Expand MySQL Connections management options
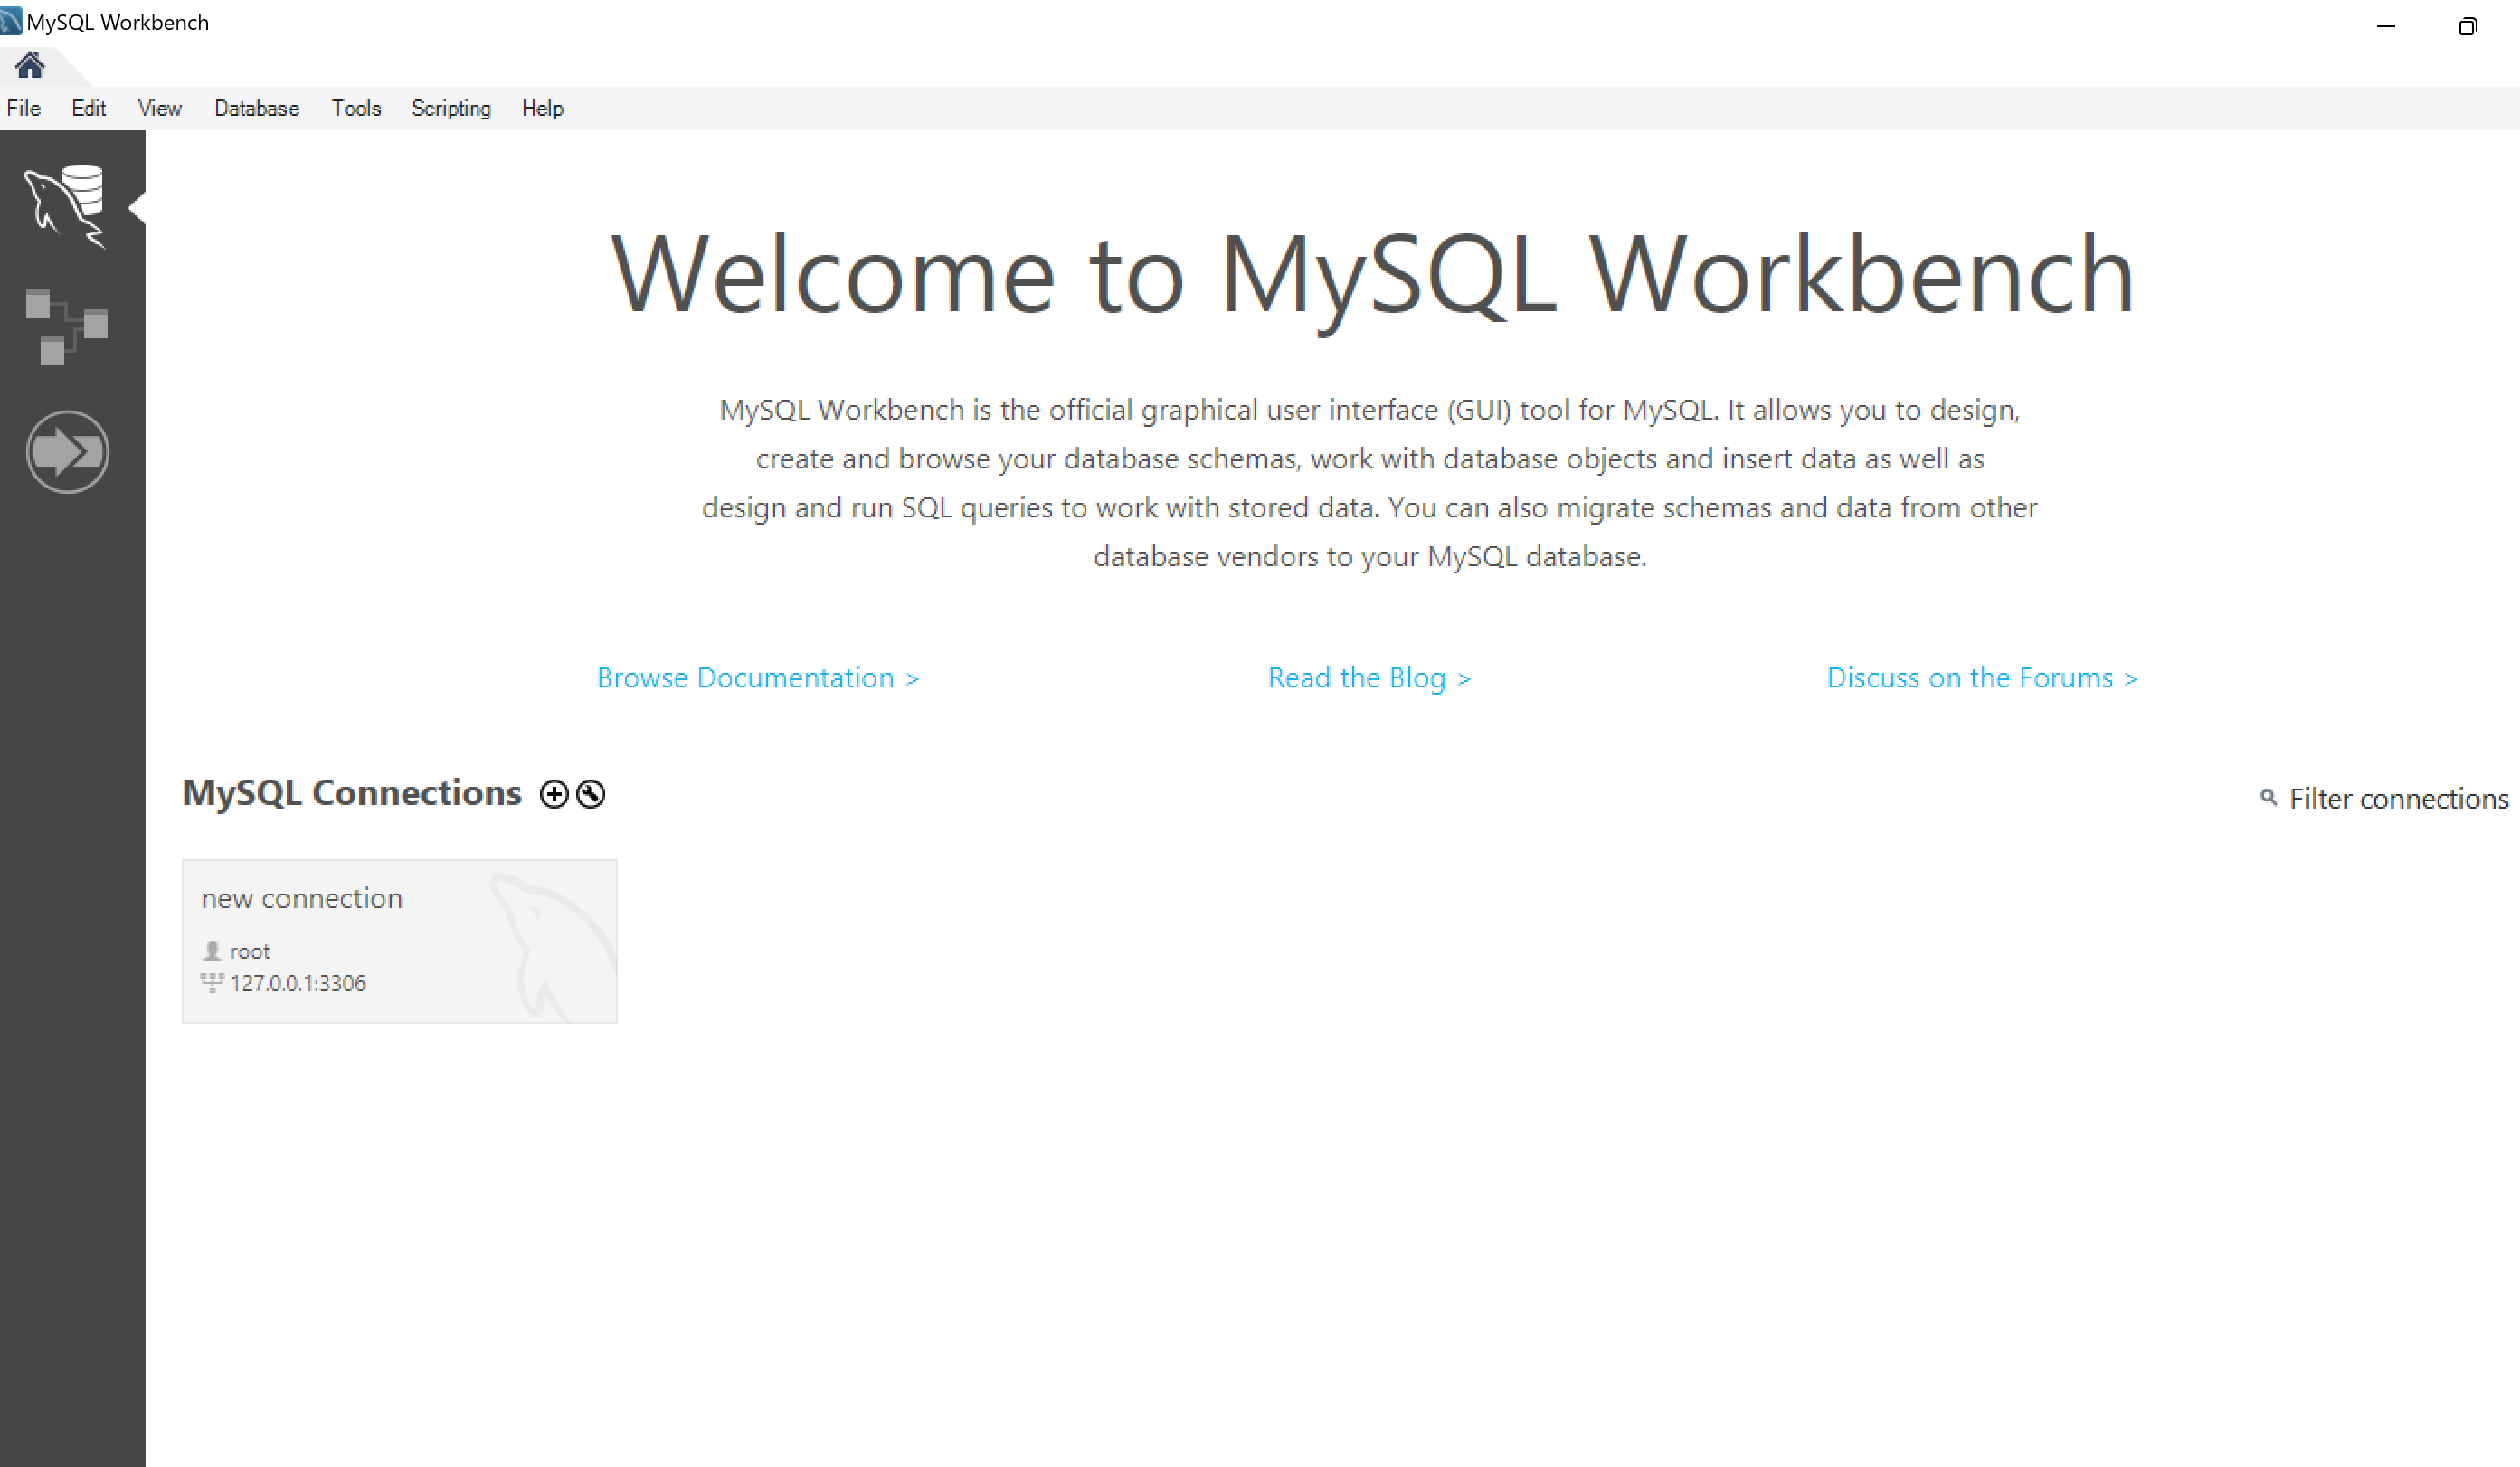 592,793
